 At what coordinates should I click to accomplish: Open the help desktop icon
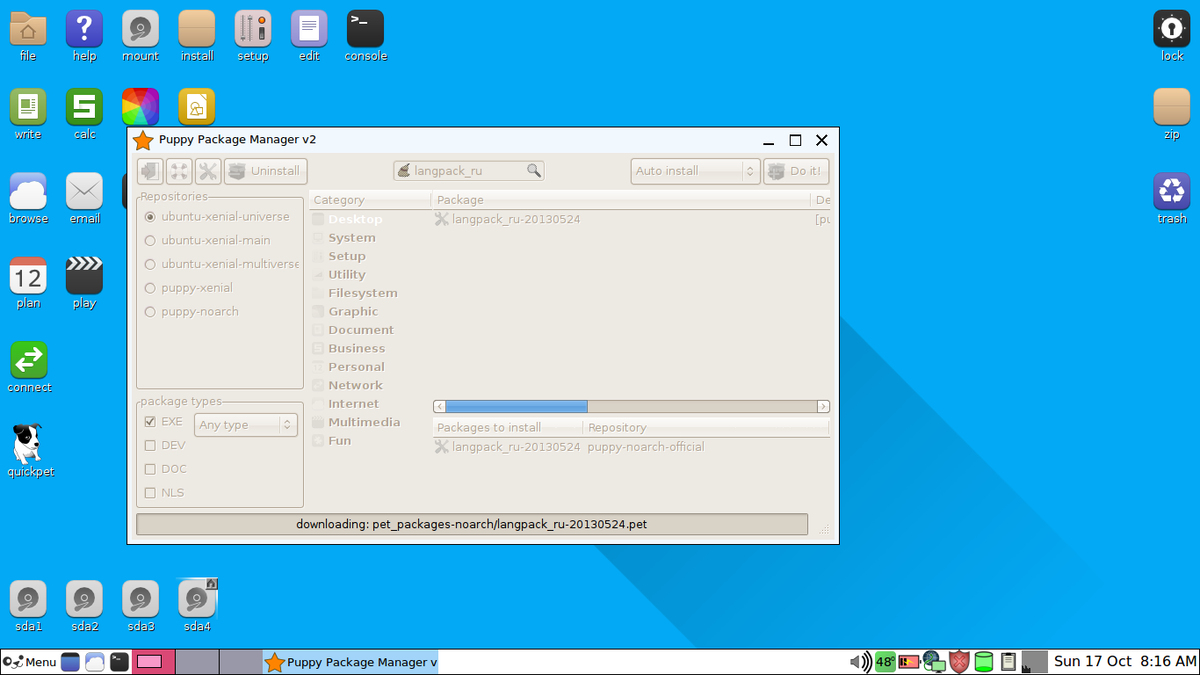(84, 36)
